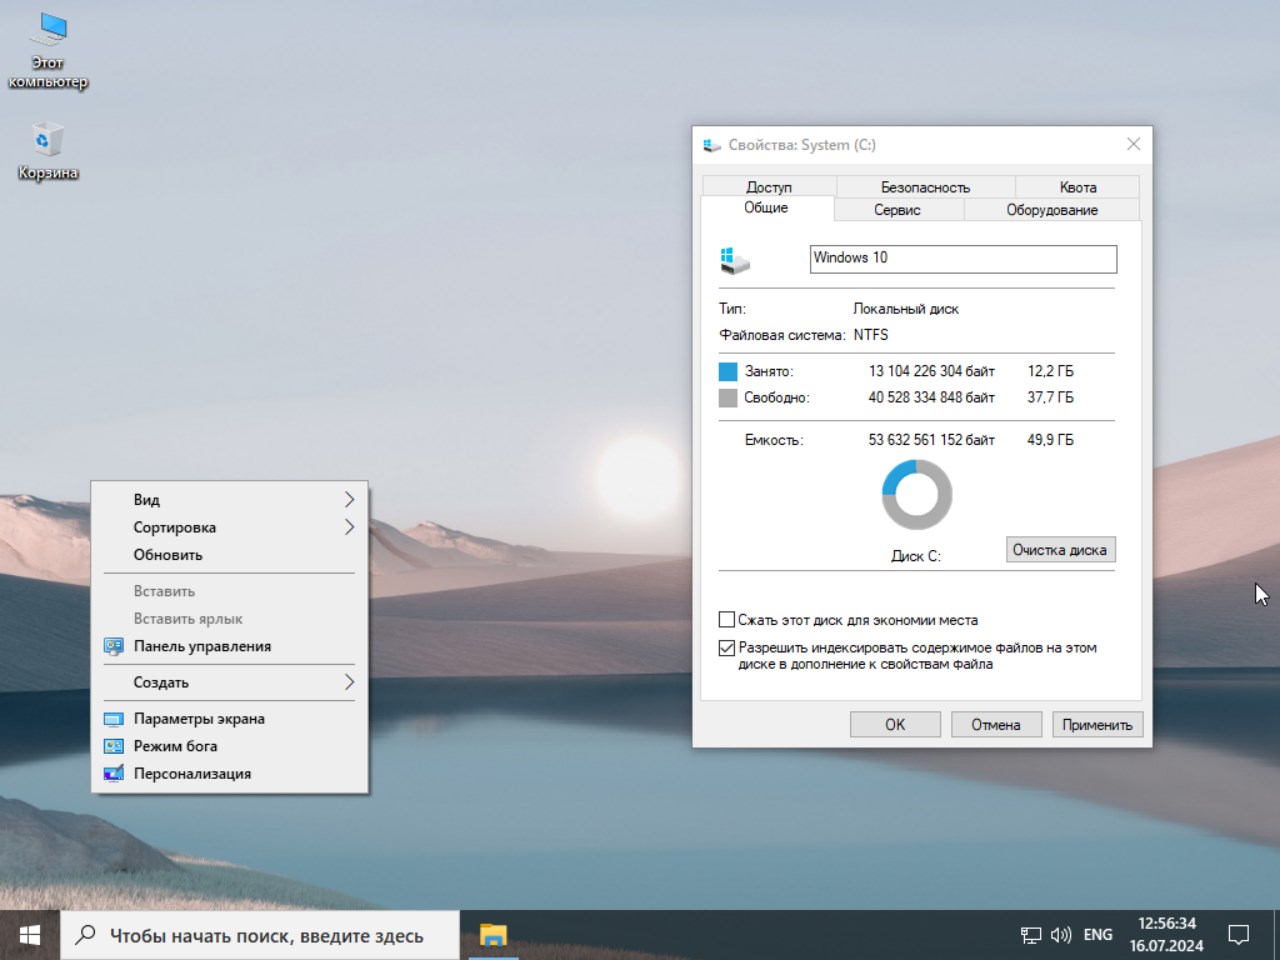Click the '37,7 ГБ' free size text
Viewport: 1280px width, 960px height.
1051,397
